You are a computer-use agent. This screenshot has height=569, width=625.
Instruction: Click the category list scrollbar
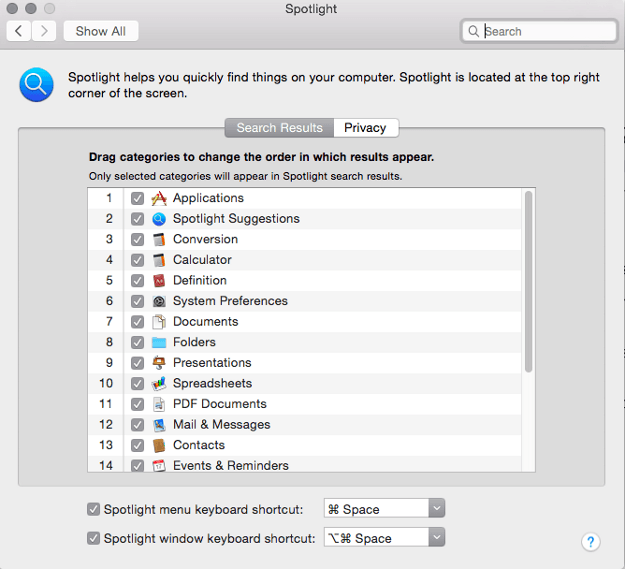(529, 281)
